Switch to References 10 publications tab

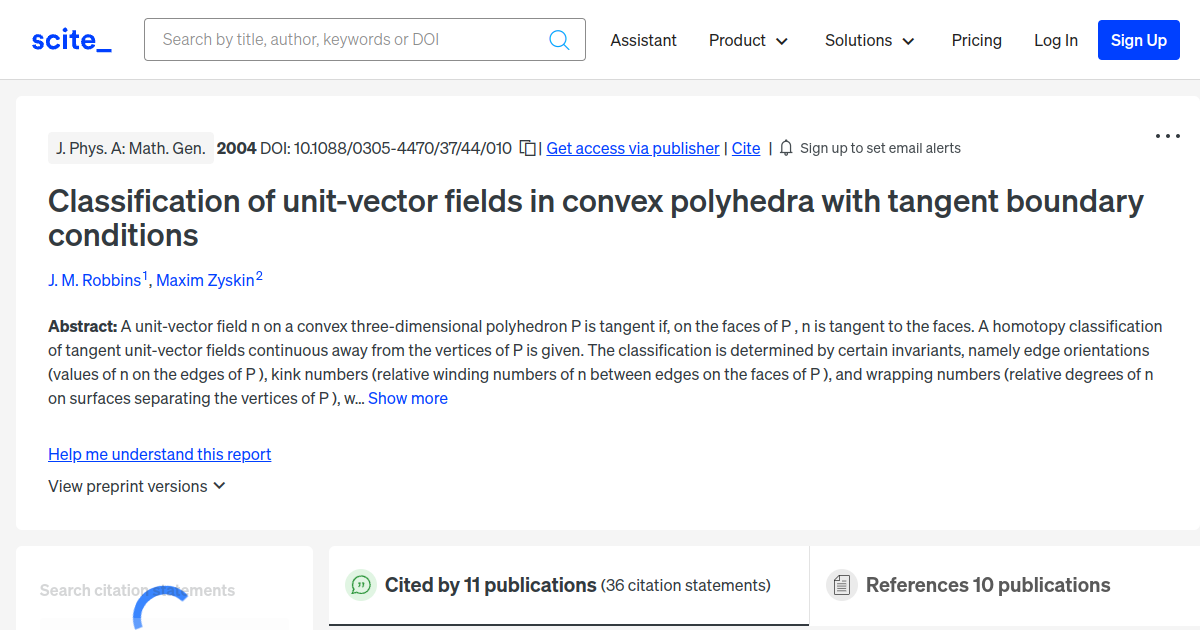click(x=987, y=585)
